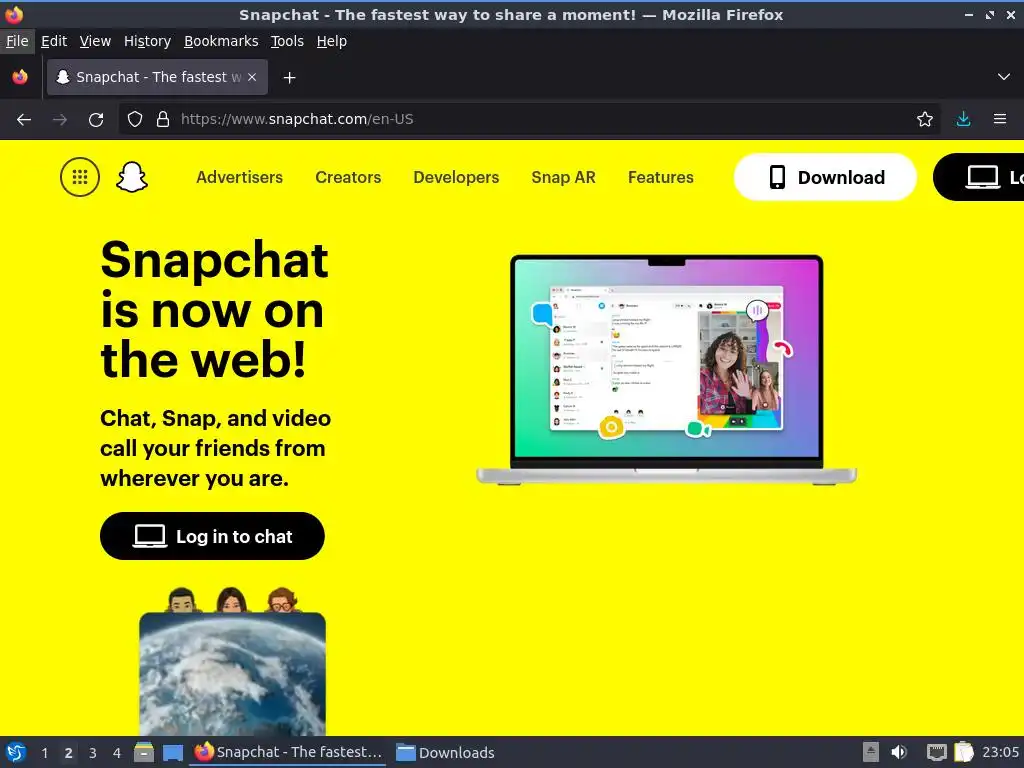1024x768 pixels.
Task: Click the Firefox titlebar logo icon
Action: (x=14, y=14)
